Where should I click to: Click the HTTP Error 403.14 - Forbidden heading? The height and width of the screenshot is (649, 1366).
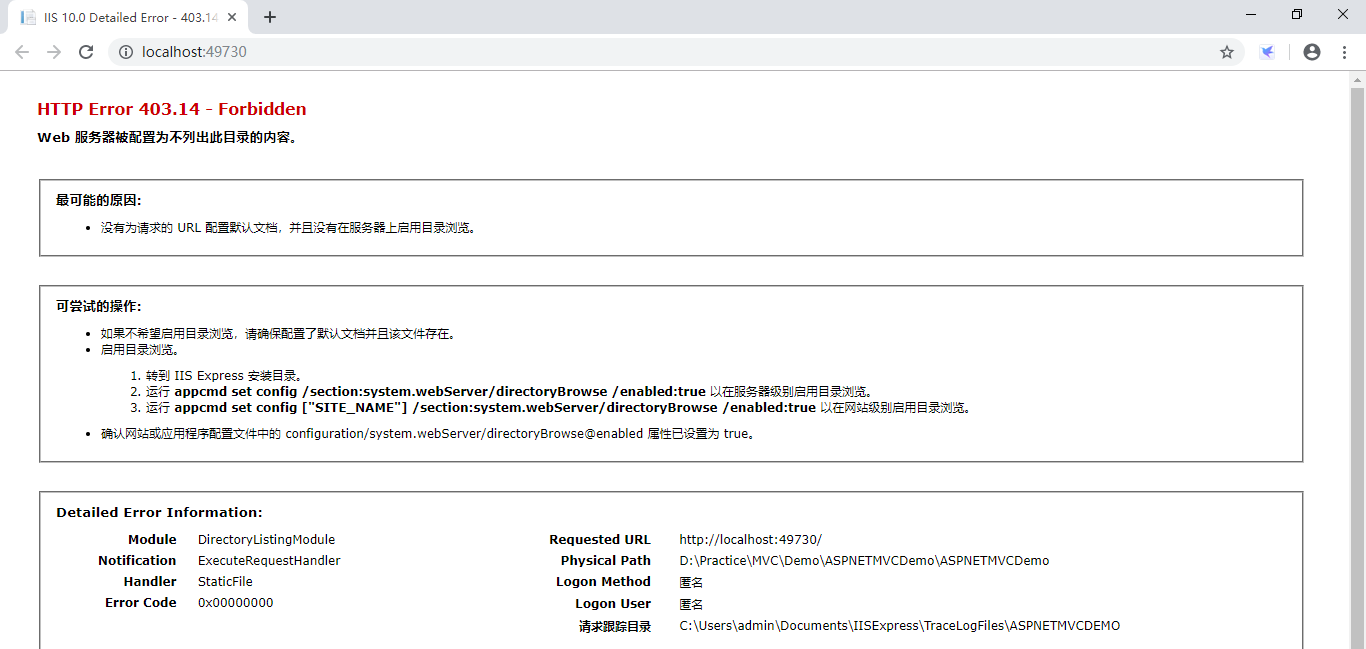click(x=172, y=109)
